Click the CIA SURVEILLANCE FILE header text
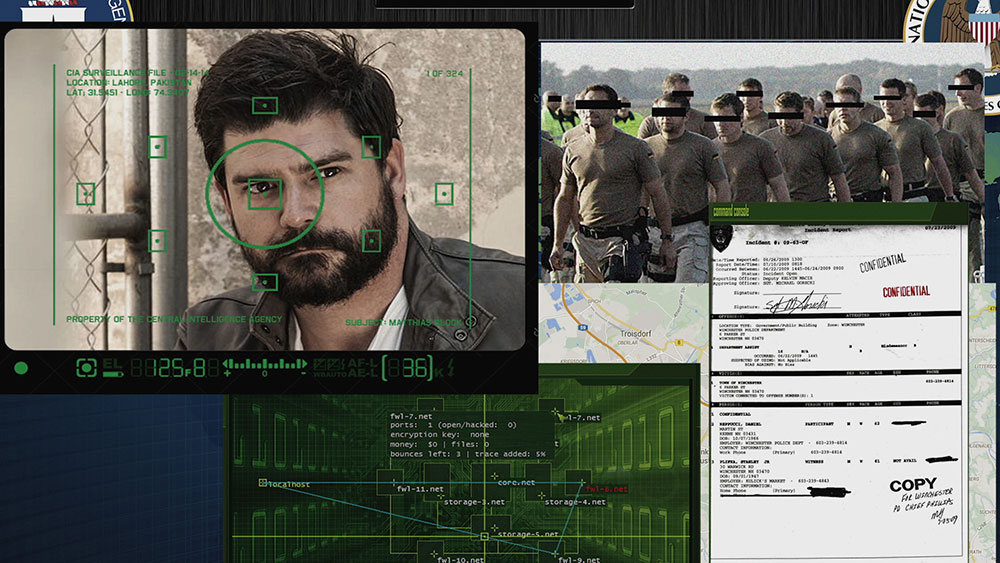The height and width of the screenshot is (563, 1000). pyautogui.click(x=137, y=73)
